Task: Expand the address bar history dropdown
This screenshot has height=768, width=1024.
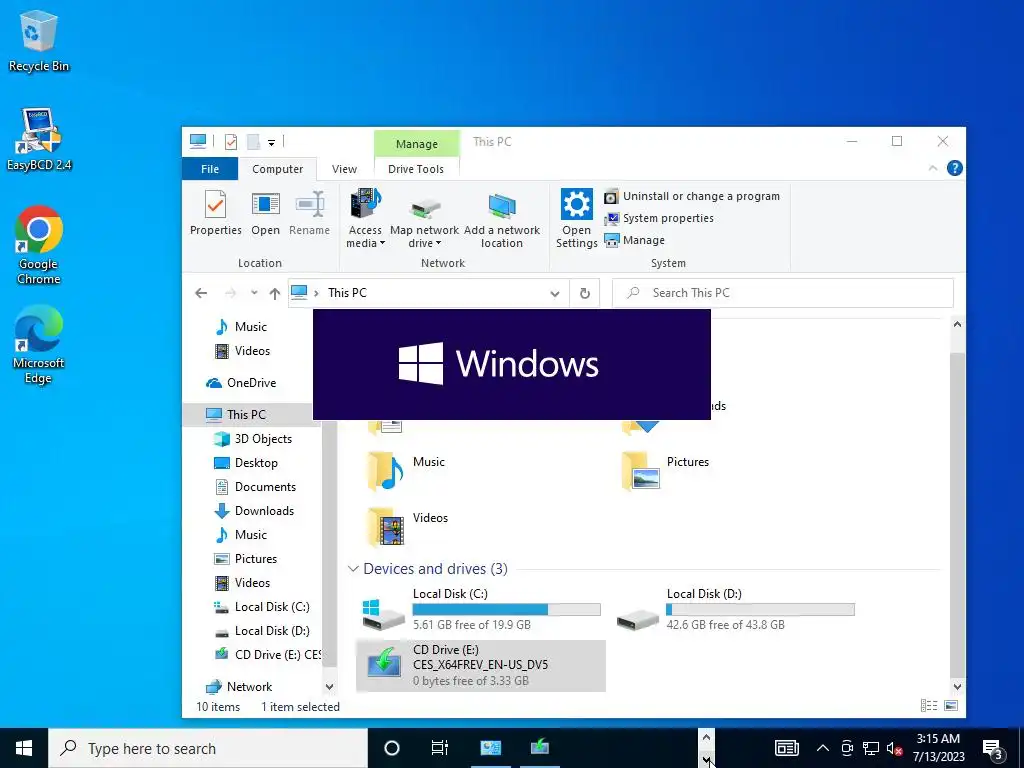Action: (x=554, y=294)
